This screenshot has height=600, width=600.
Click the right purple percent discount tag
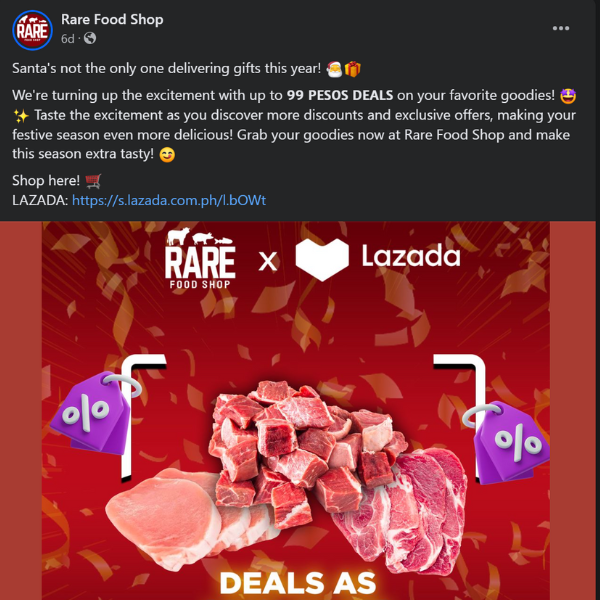click(508, 442)
